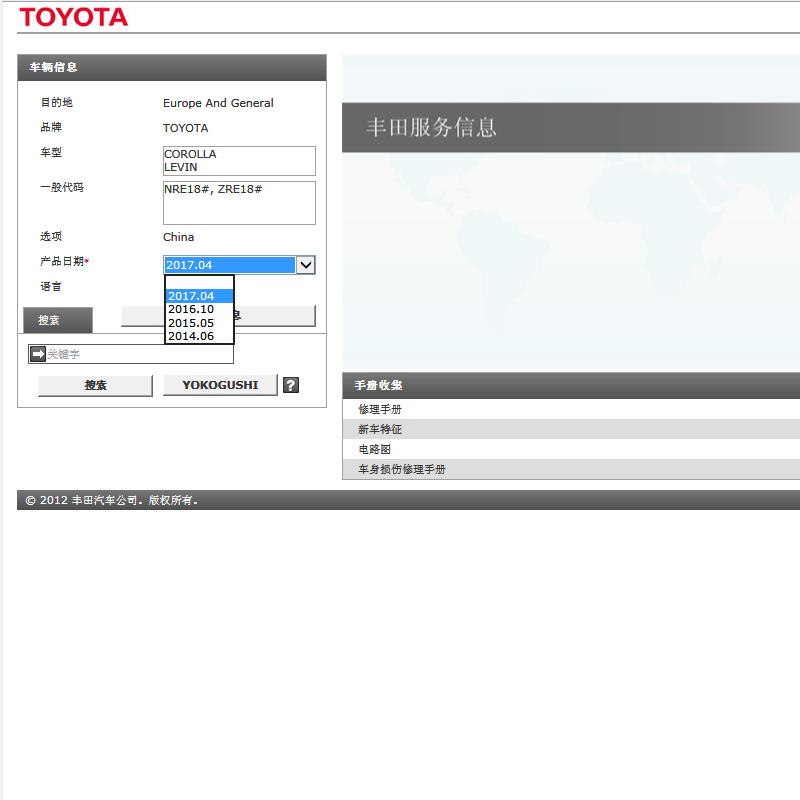800x800 pixels.
Task: Click the 车型 label
Action: [x=51, y=152]
